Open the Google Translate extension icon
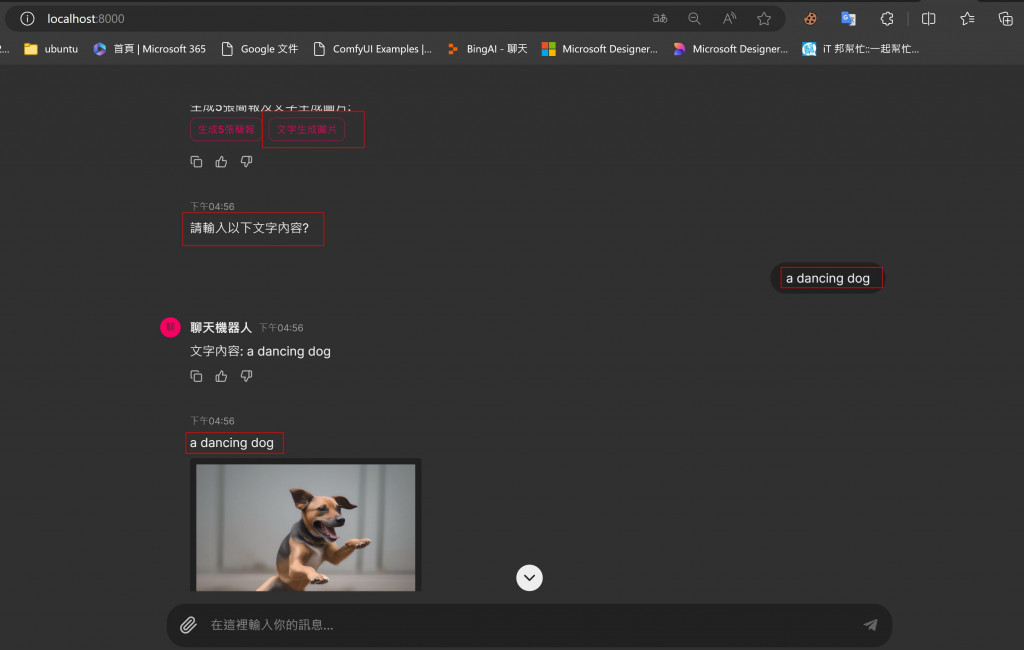This screenshot has width=1024, height=650. click(x=848, y=18)
